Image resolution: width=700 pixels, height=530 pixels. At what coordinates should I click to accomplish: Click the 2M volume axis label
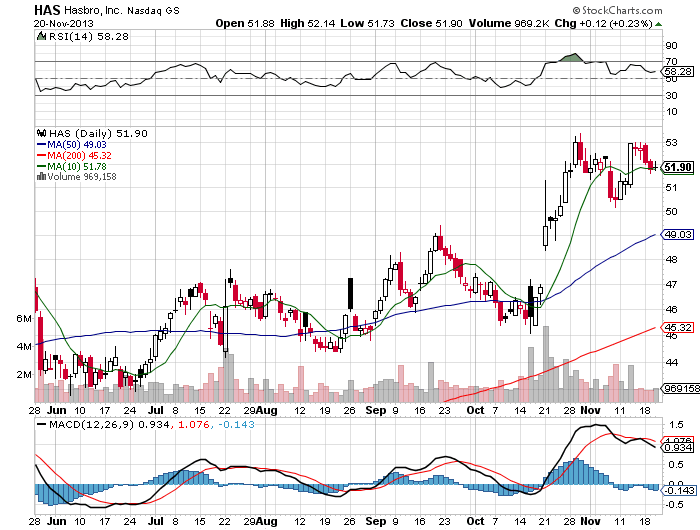point(25,374)
